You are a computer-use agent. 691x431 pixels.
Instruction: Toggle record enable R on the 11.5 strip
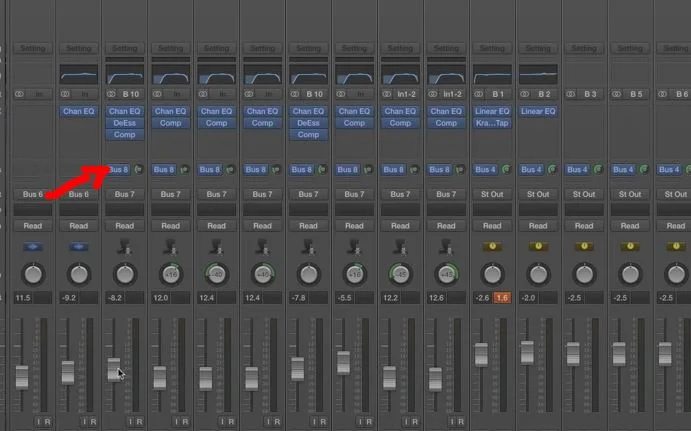click(47, 422)
